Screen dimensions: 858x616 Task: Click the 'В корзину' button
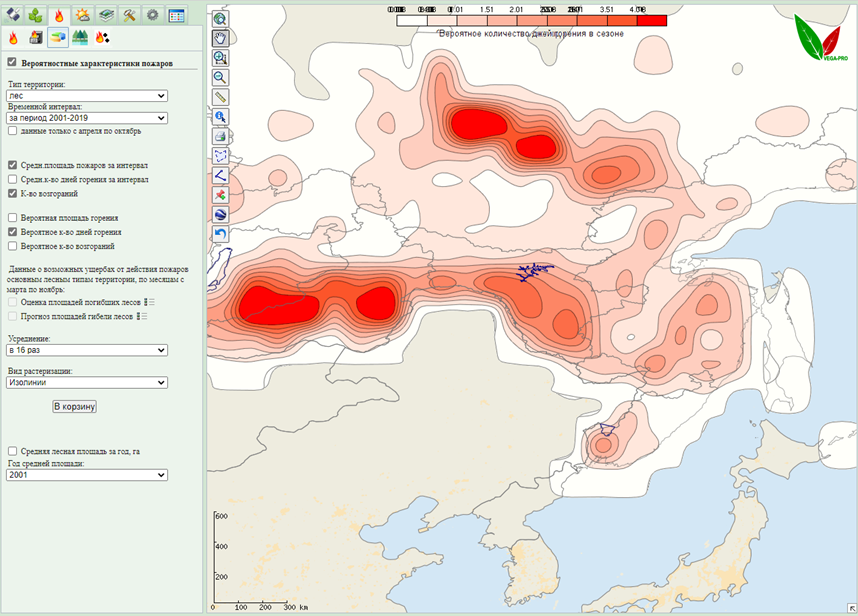[74, 407]
